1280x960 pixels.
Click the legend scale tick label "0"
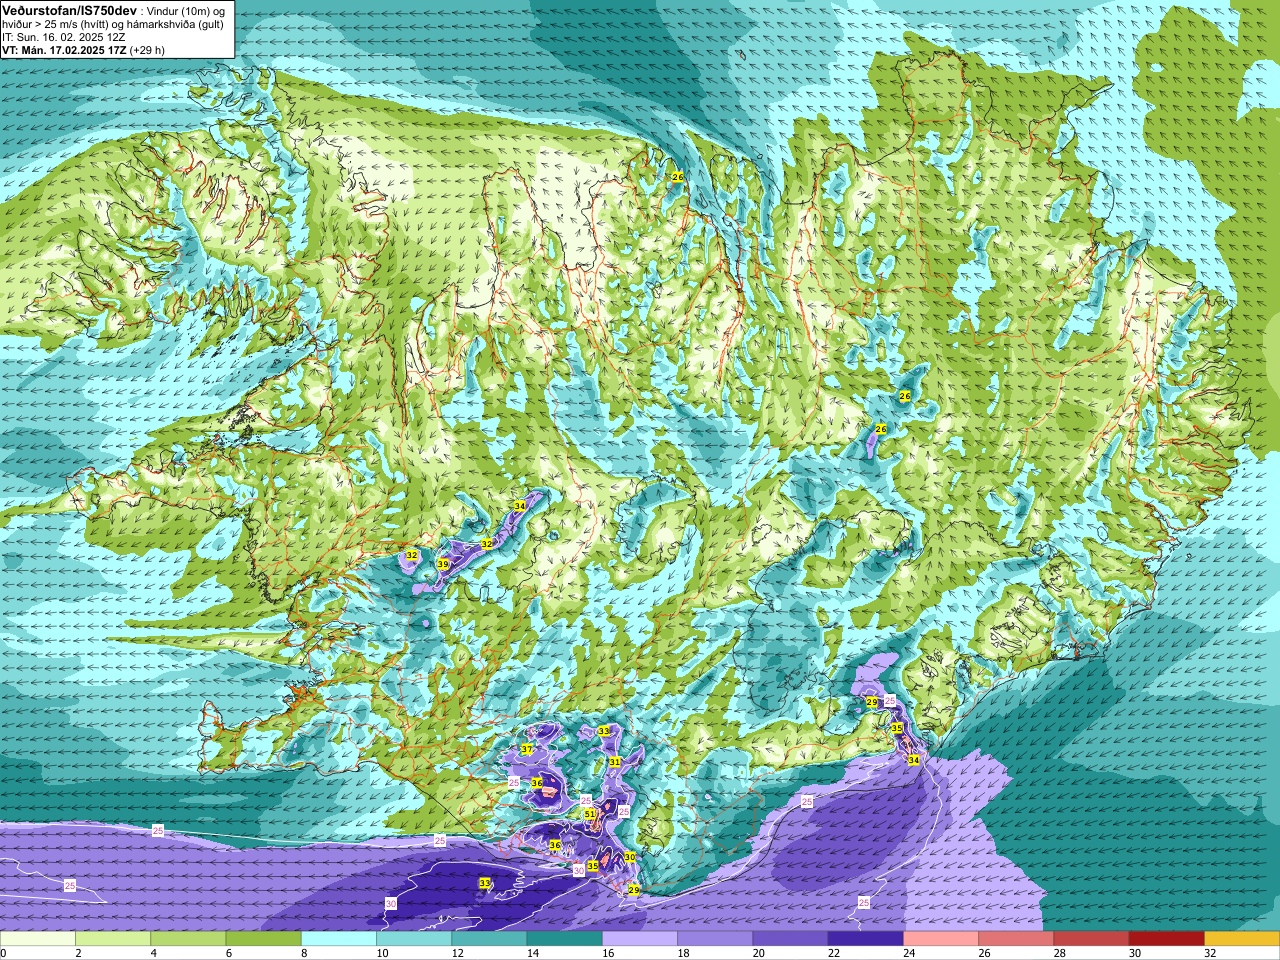click(4, 953)
